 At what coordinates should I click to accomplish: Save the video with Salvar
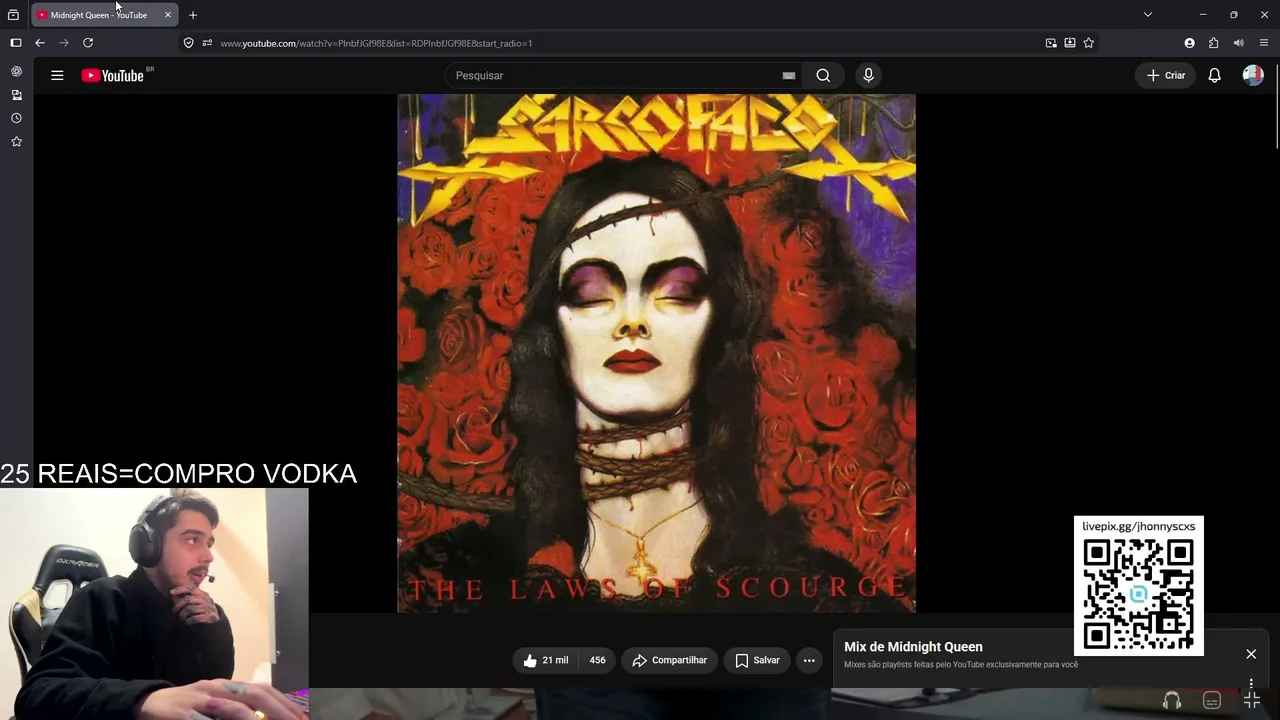pyautogui.click(x=757, y=660)
